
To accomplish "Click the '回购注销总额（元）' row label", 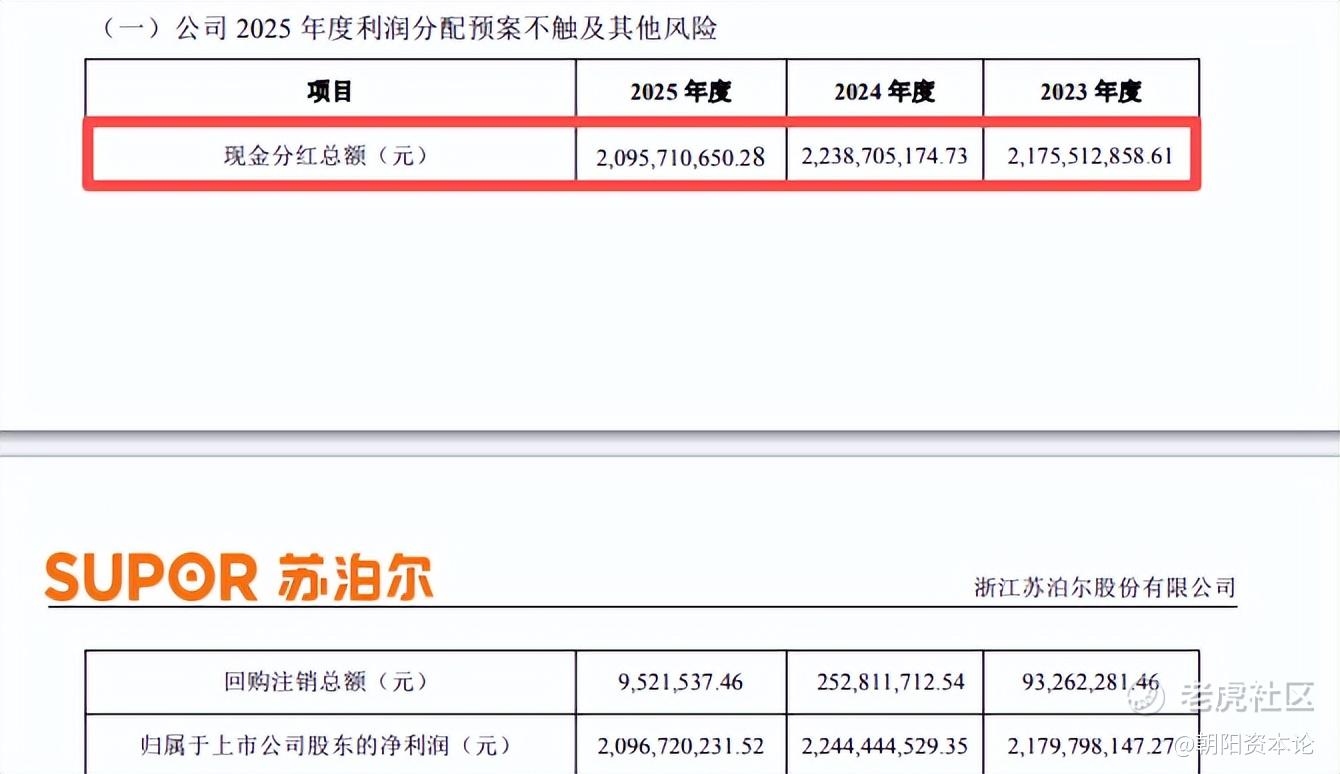I will pyautogui.click(x=326, y=682).
